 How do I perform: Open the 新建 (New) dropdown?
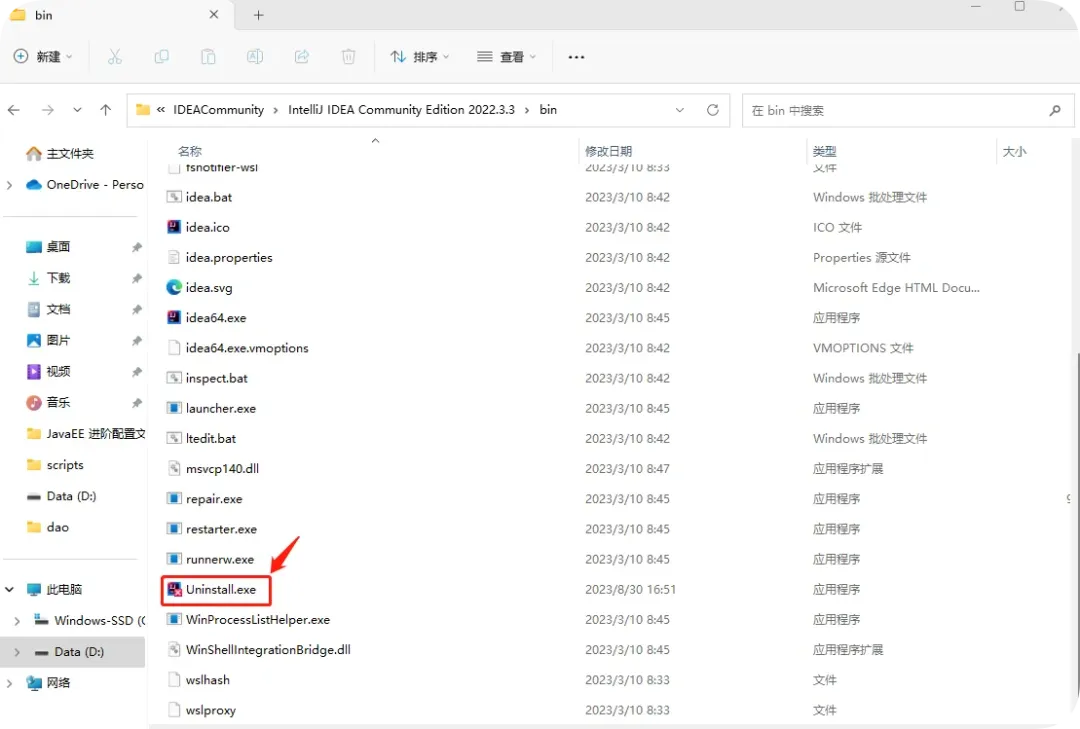pyautogui.click(x=43, y=57)
